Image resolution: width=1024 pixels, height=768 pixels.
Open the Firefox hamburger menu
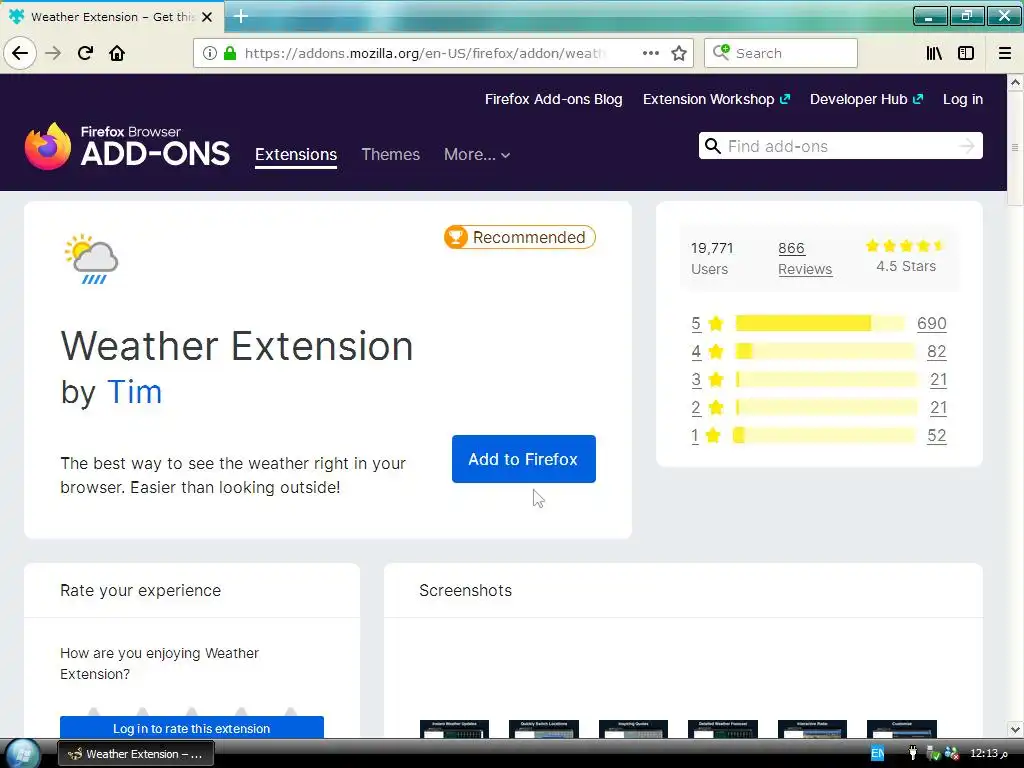[1005, 53]
